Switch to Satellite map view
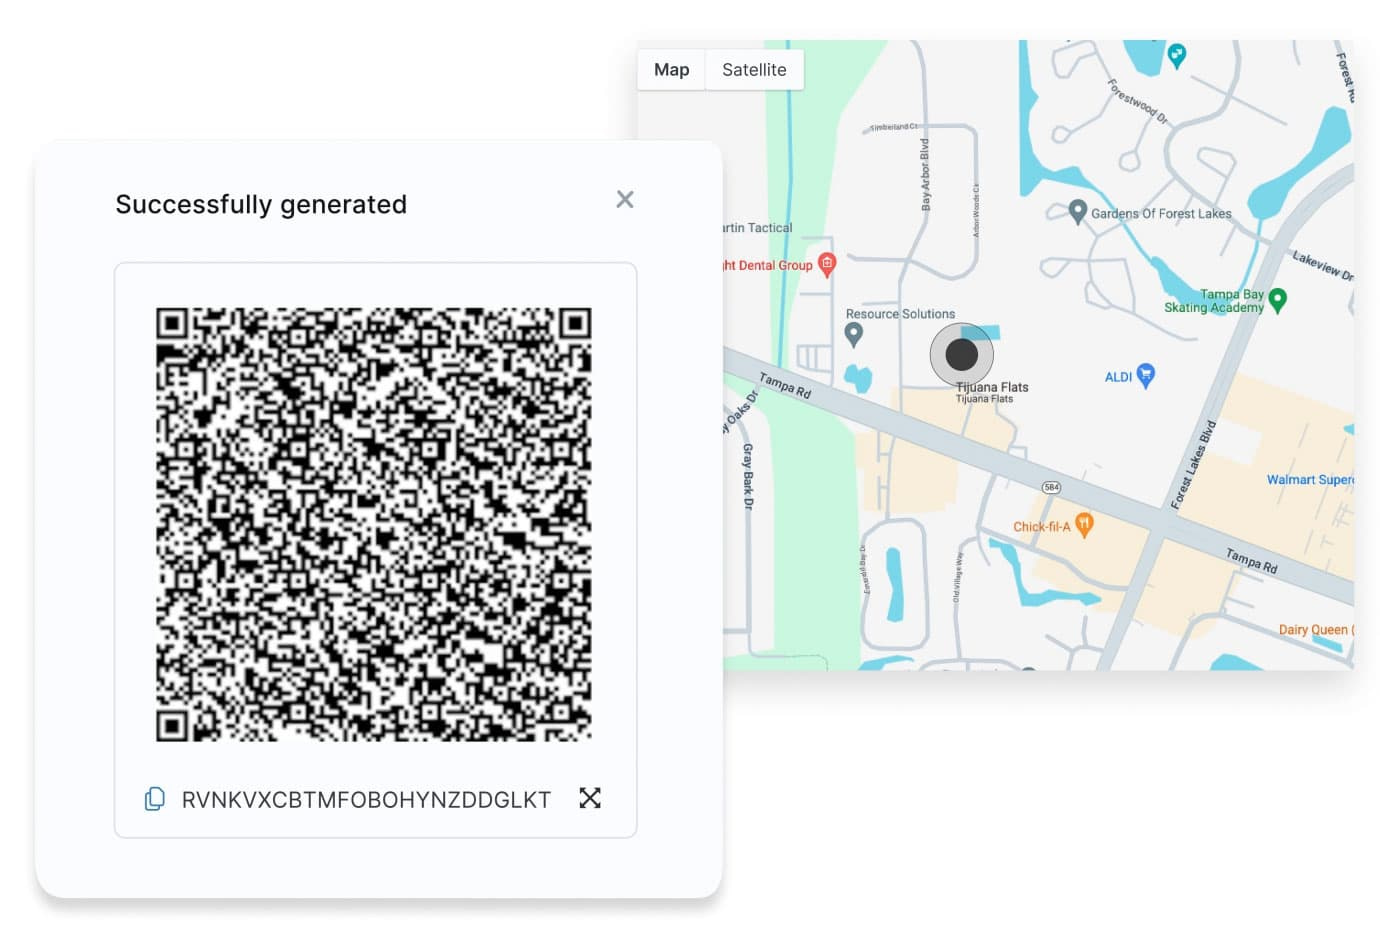This screenshot has height=928, width=1380. click(x=754, y=70)
